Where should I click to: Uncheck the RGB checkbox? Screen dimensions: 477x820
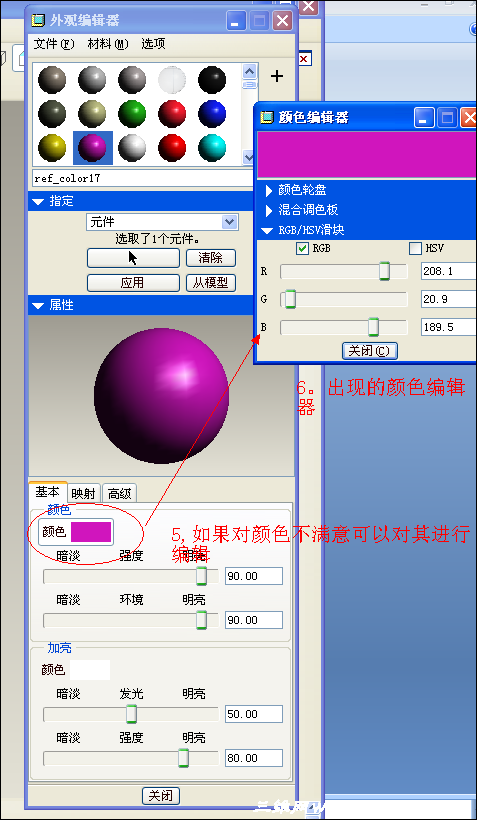coord(302,248)
